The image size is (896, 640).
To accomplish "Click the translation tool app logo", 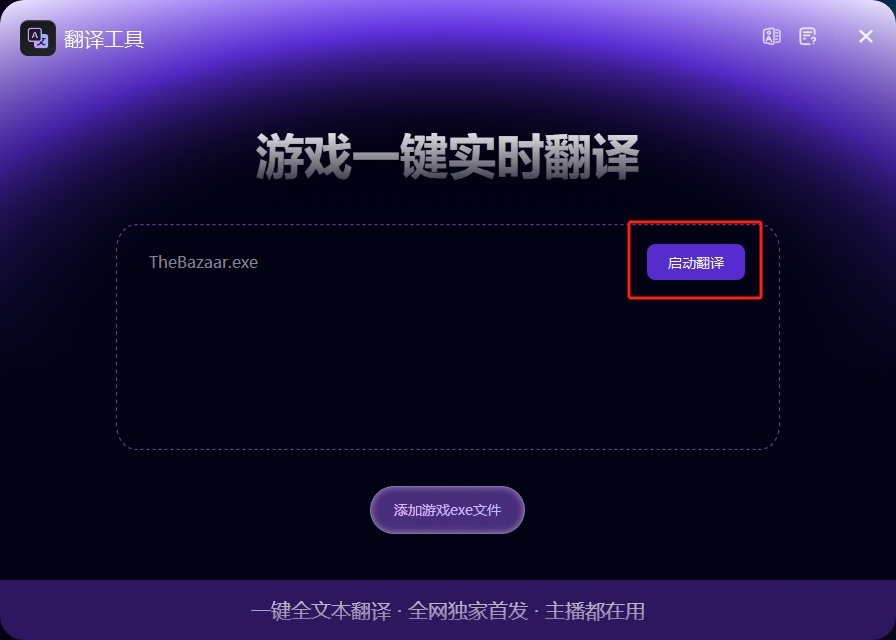I will pos(38,38).
